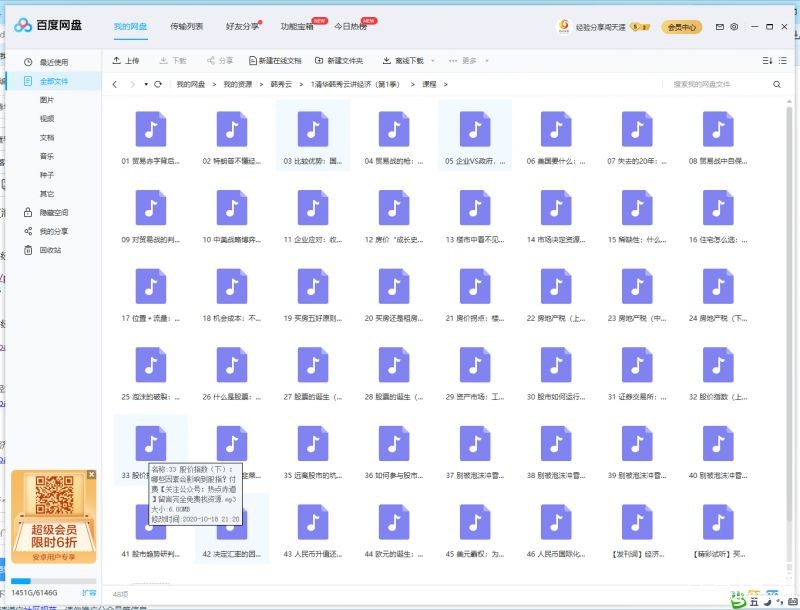
Task: Open the 音乐 category
Action: click(46, 156)
